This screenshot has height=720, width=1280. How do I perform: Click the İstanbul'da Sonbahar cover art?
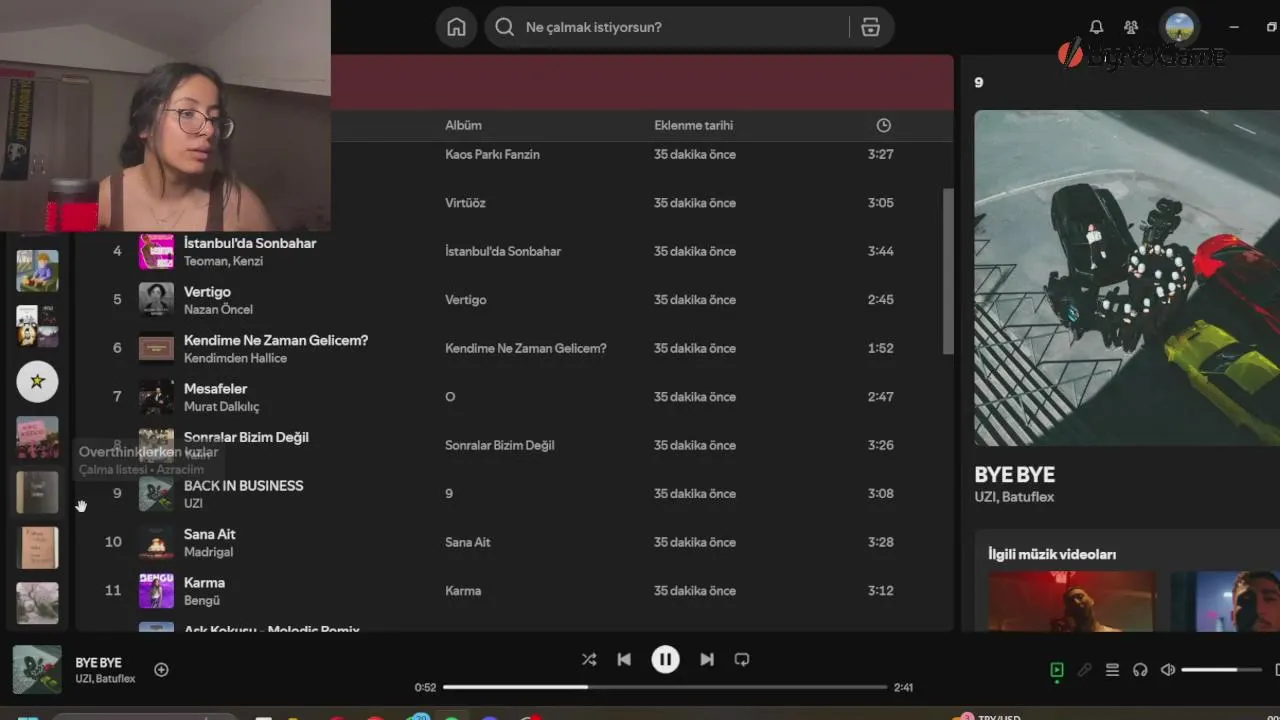[x=156, y=251]
